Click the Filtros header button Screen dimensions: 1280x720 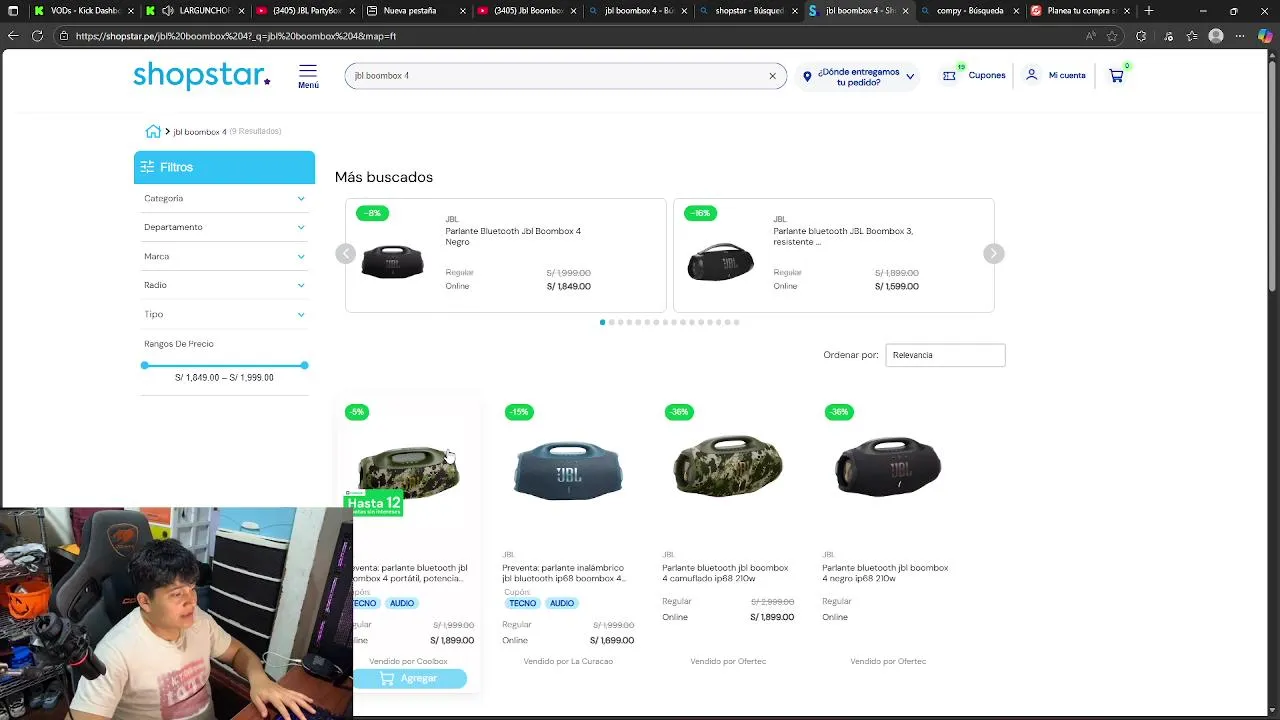224,167
